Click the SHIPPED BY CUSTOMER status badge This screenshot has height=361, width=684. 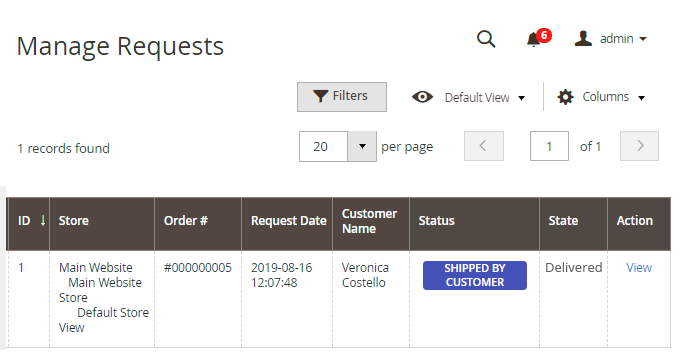point(475,276)
